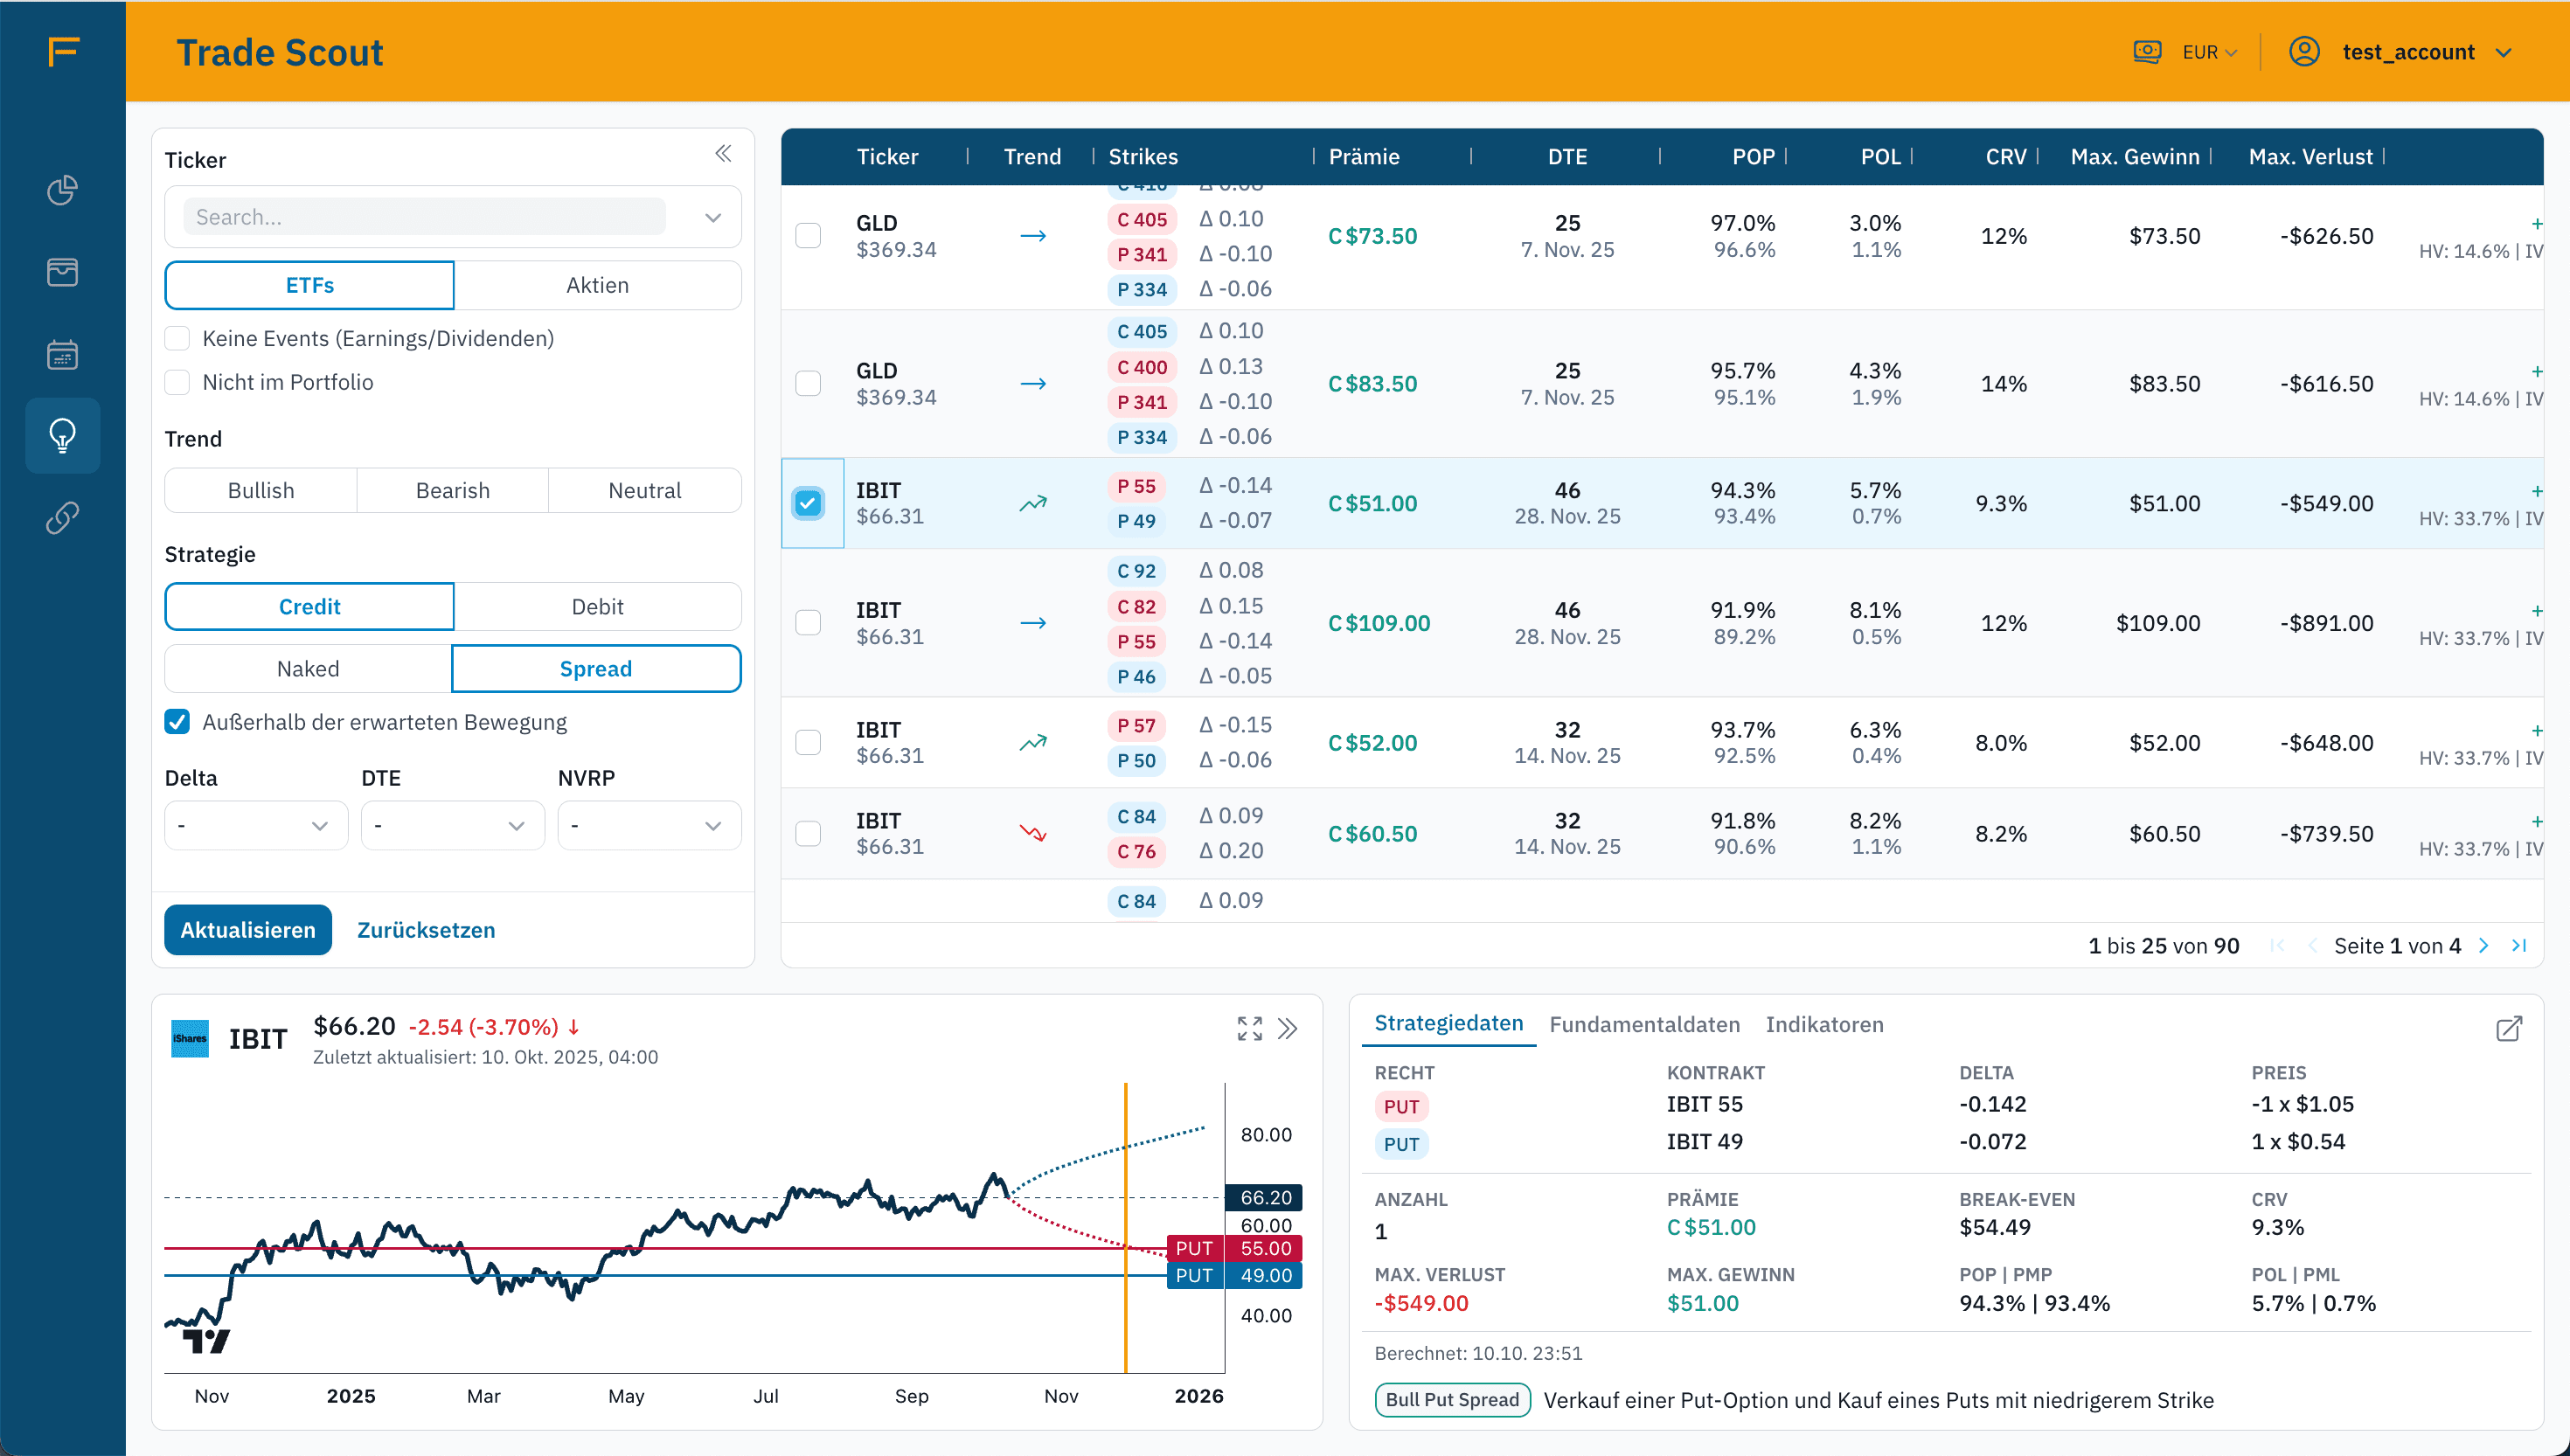Switch to Fundamentaldaten tab
This screenshot has height=1456, width=2570.
tap(1644, 1024)
